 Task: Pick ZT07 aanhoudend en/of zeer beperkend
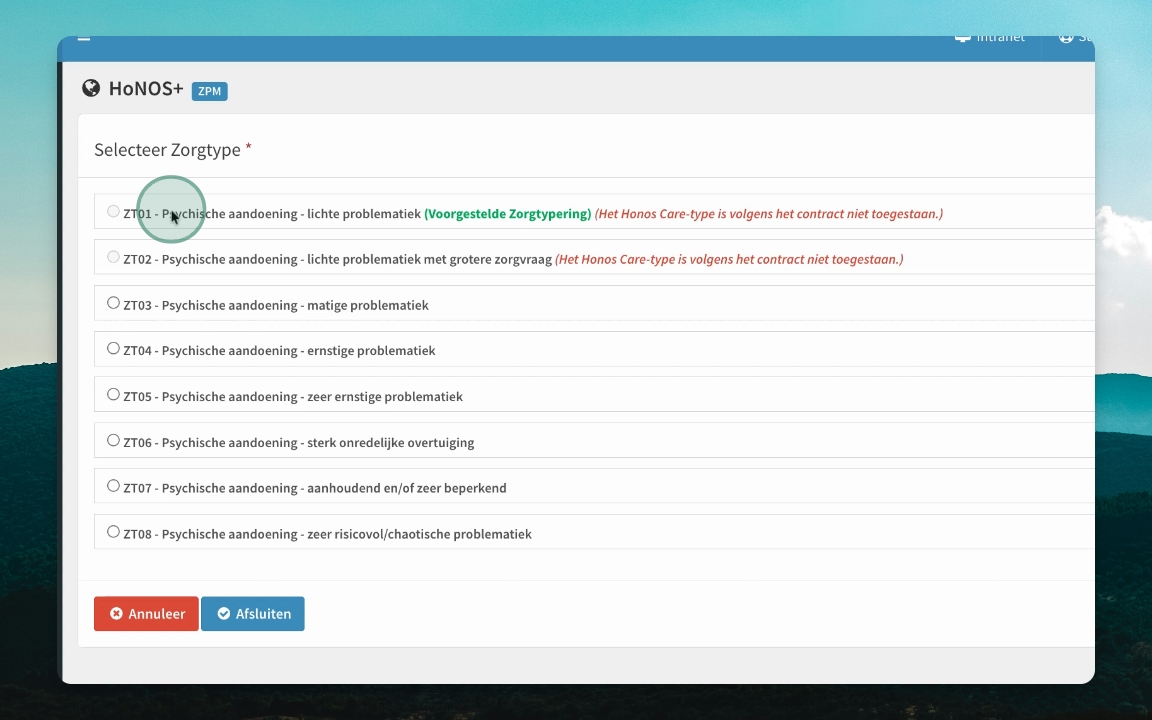(x=113, y=486)
